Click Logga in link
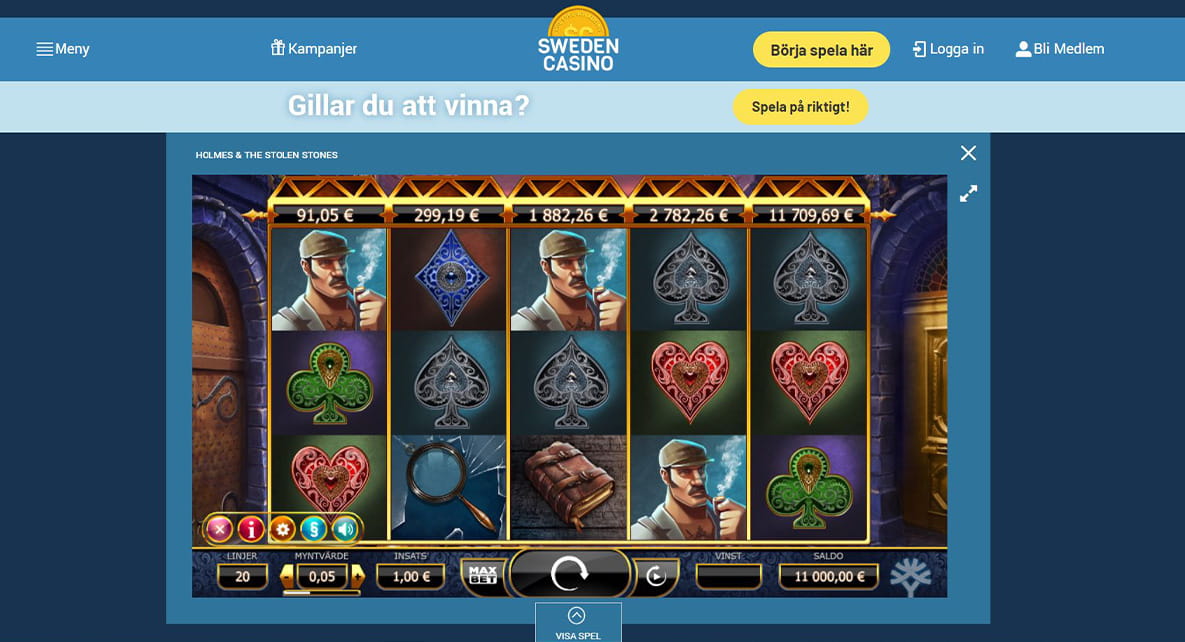This screenshot has height=642, width=1185. [x=948, y=49]
